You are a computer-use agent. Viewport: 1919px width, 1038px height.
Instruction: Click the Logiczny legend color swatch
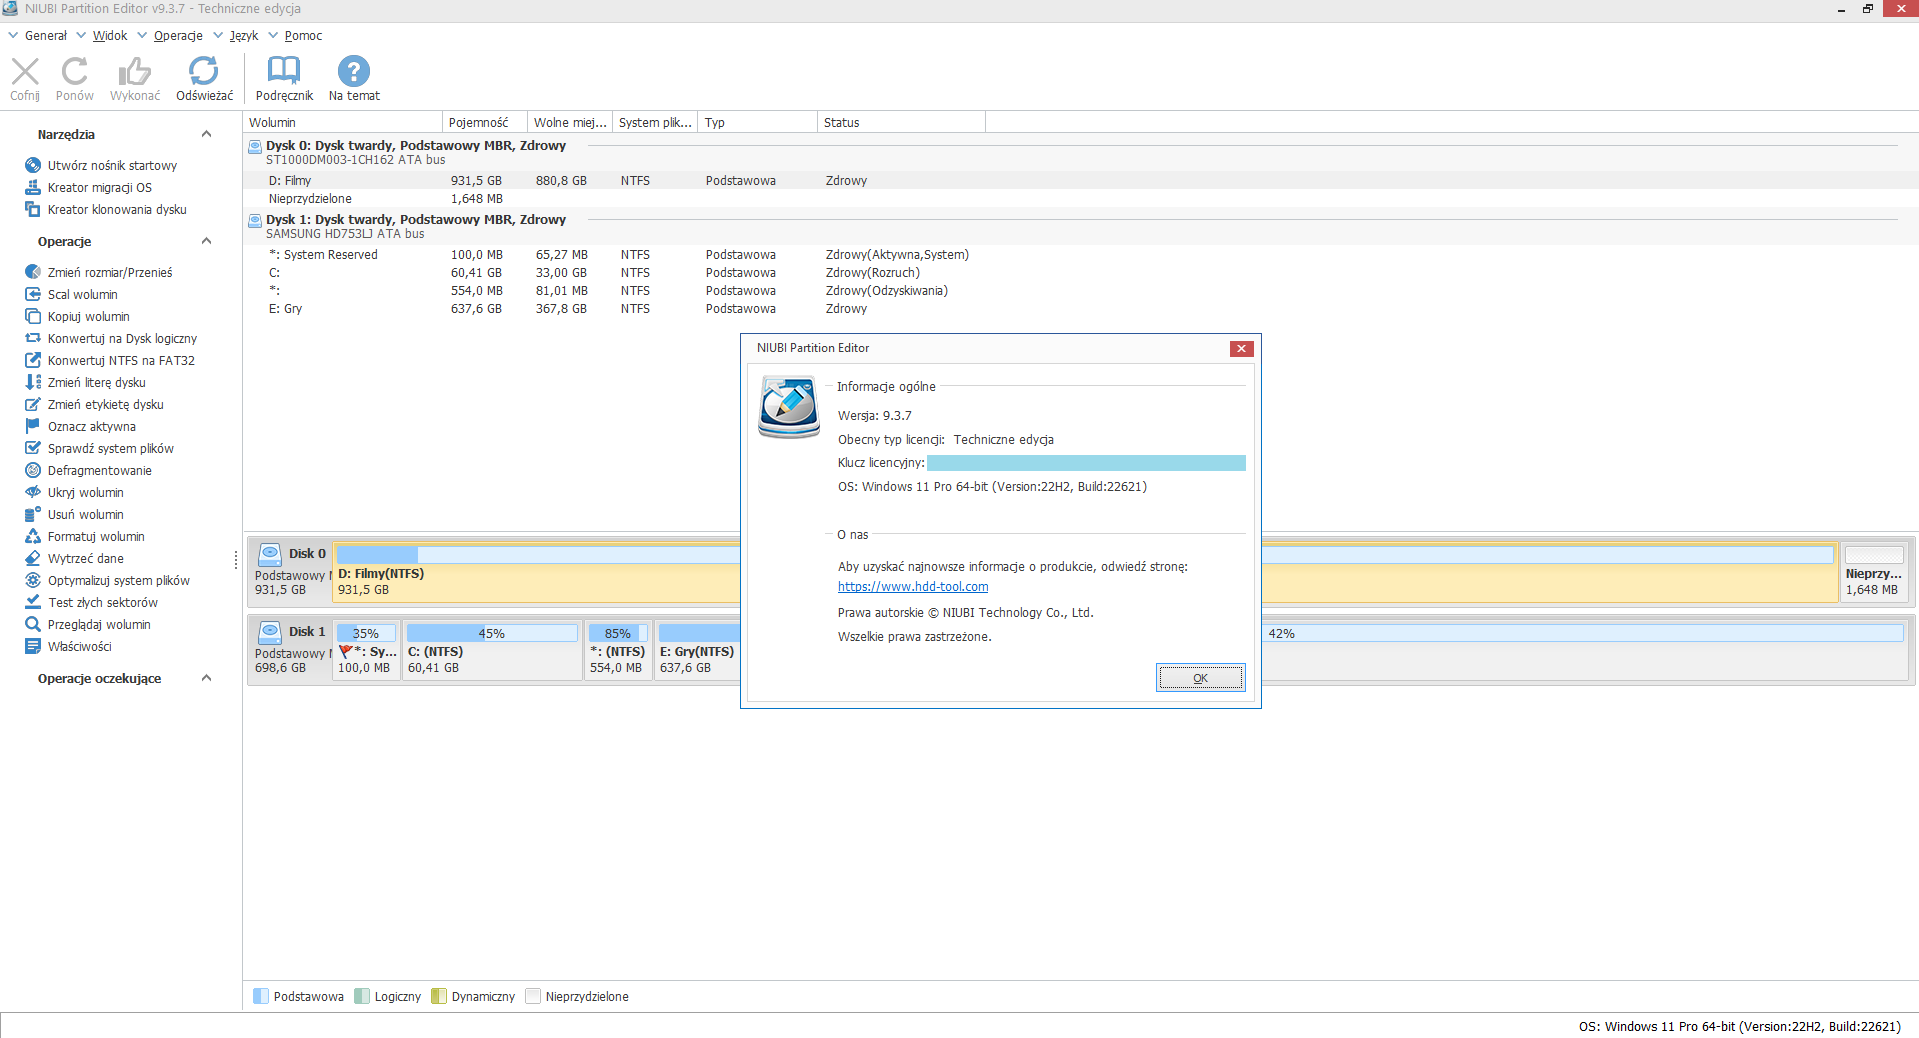point(362,996)
